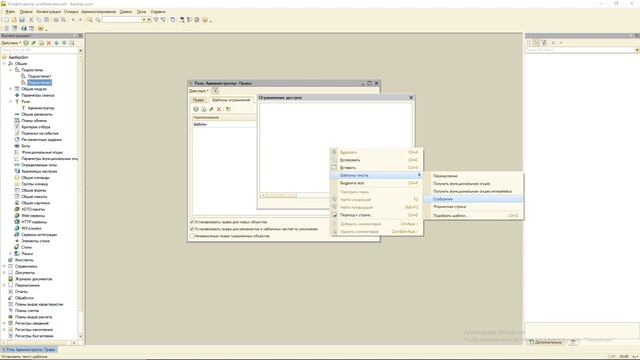
Task: Expand the Документы tree node
Action: click(5, 272)
